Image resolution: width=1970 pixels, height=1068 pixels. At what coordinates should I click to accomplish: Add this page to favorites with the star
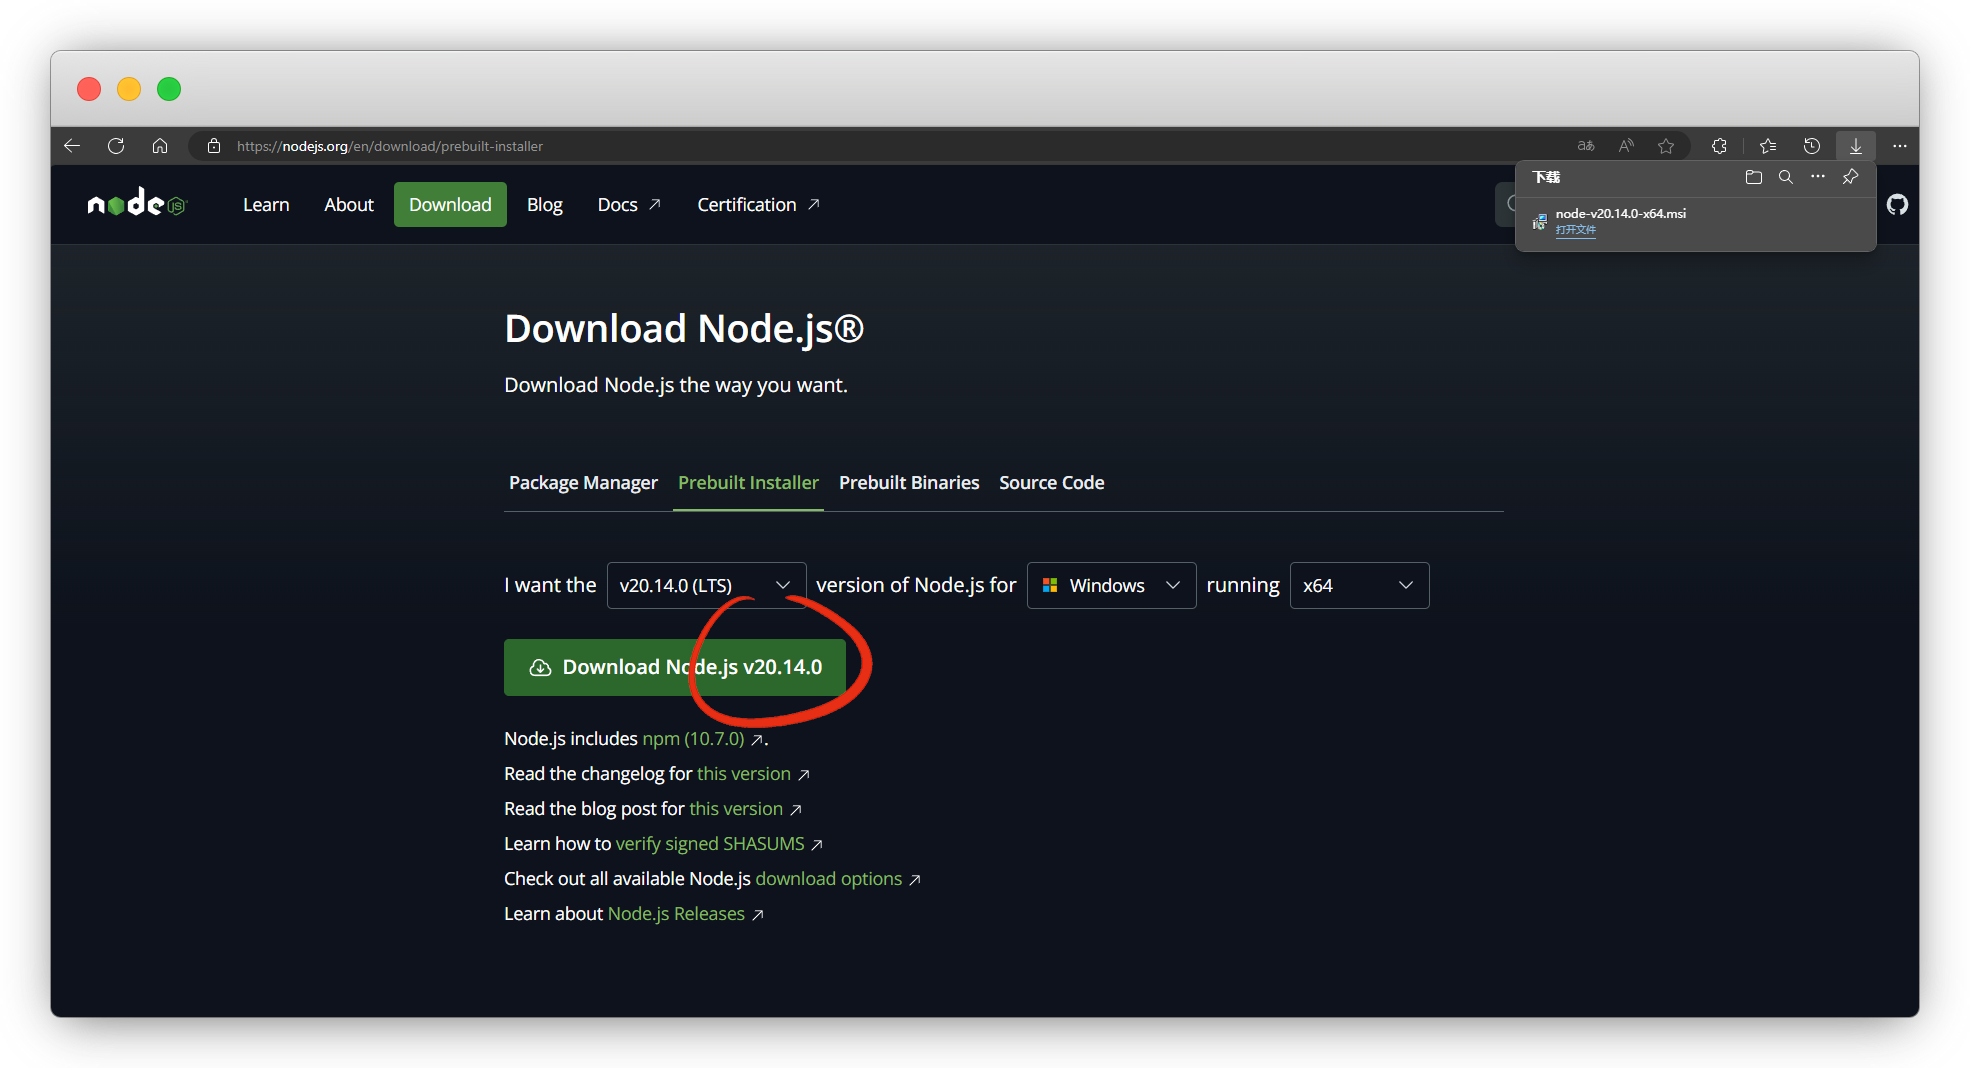coord(1666,146)
